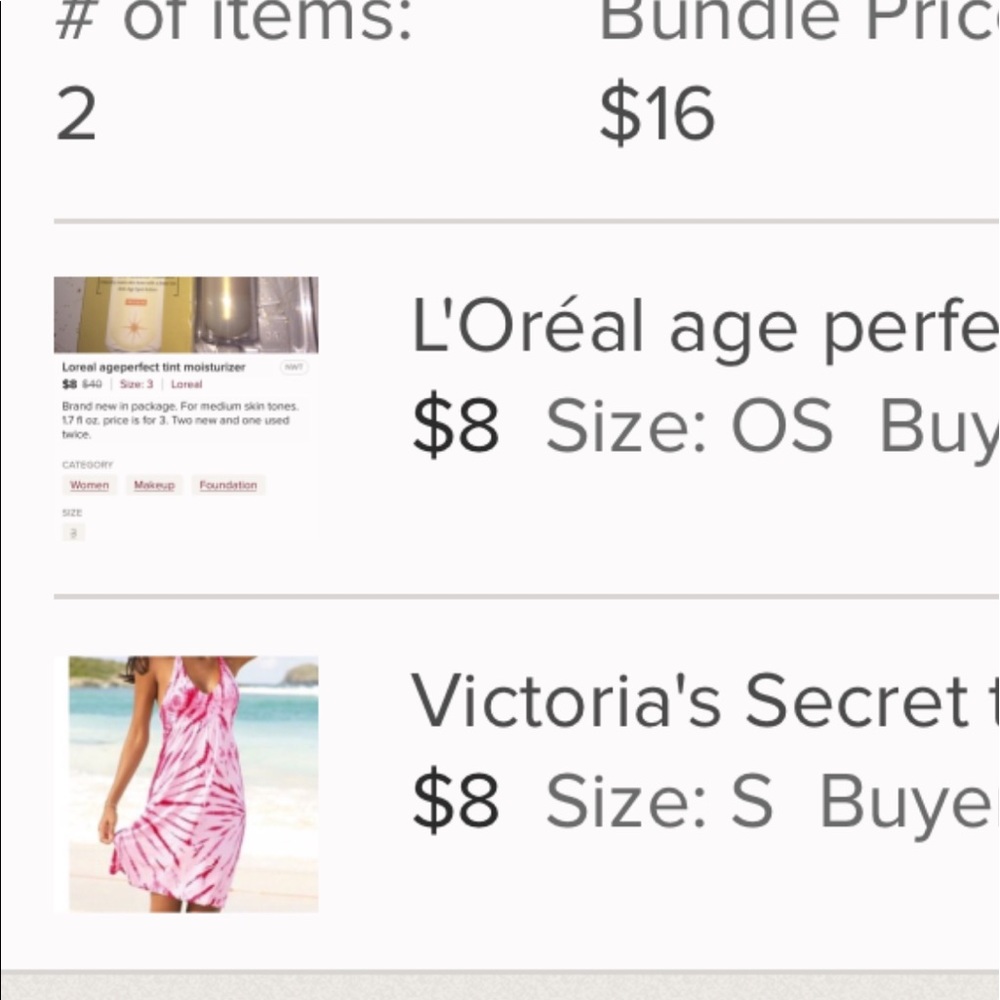The height and width of the screenshot is (1000, 1000).
Task: Open the Foundation category link
Action: coord(228,485)
